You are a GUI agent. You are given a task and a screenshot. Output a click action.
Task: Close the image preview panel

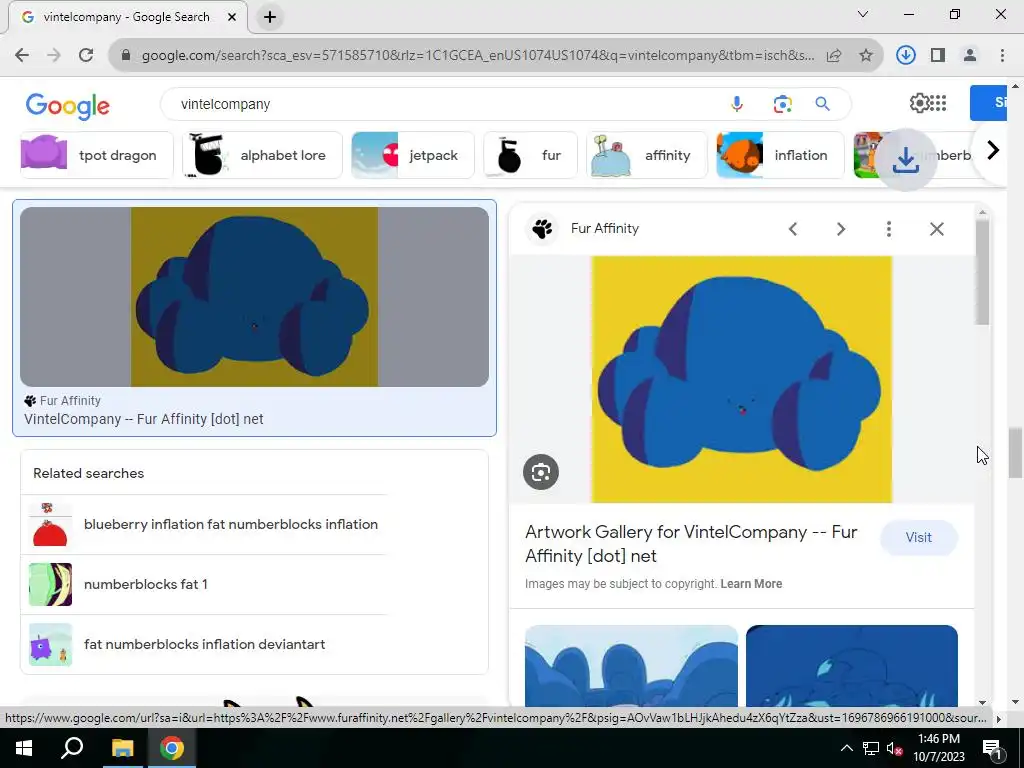click(x=936, y=229)
